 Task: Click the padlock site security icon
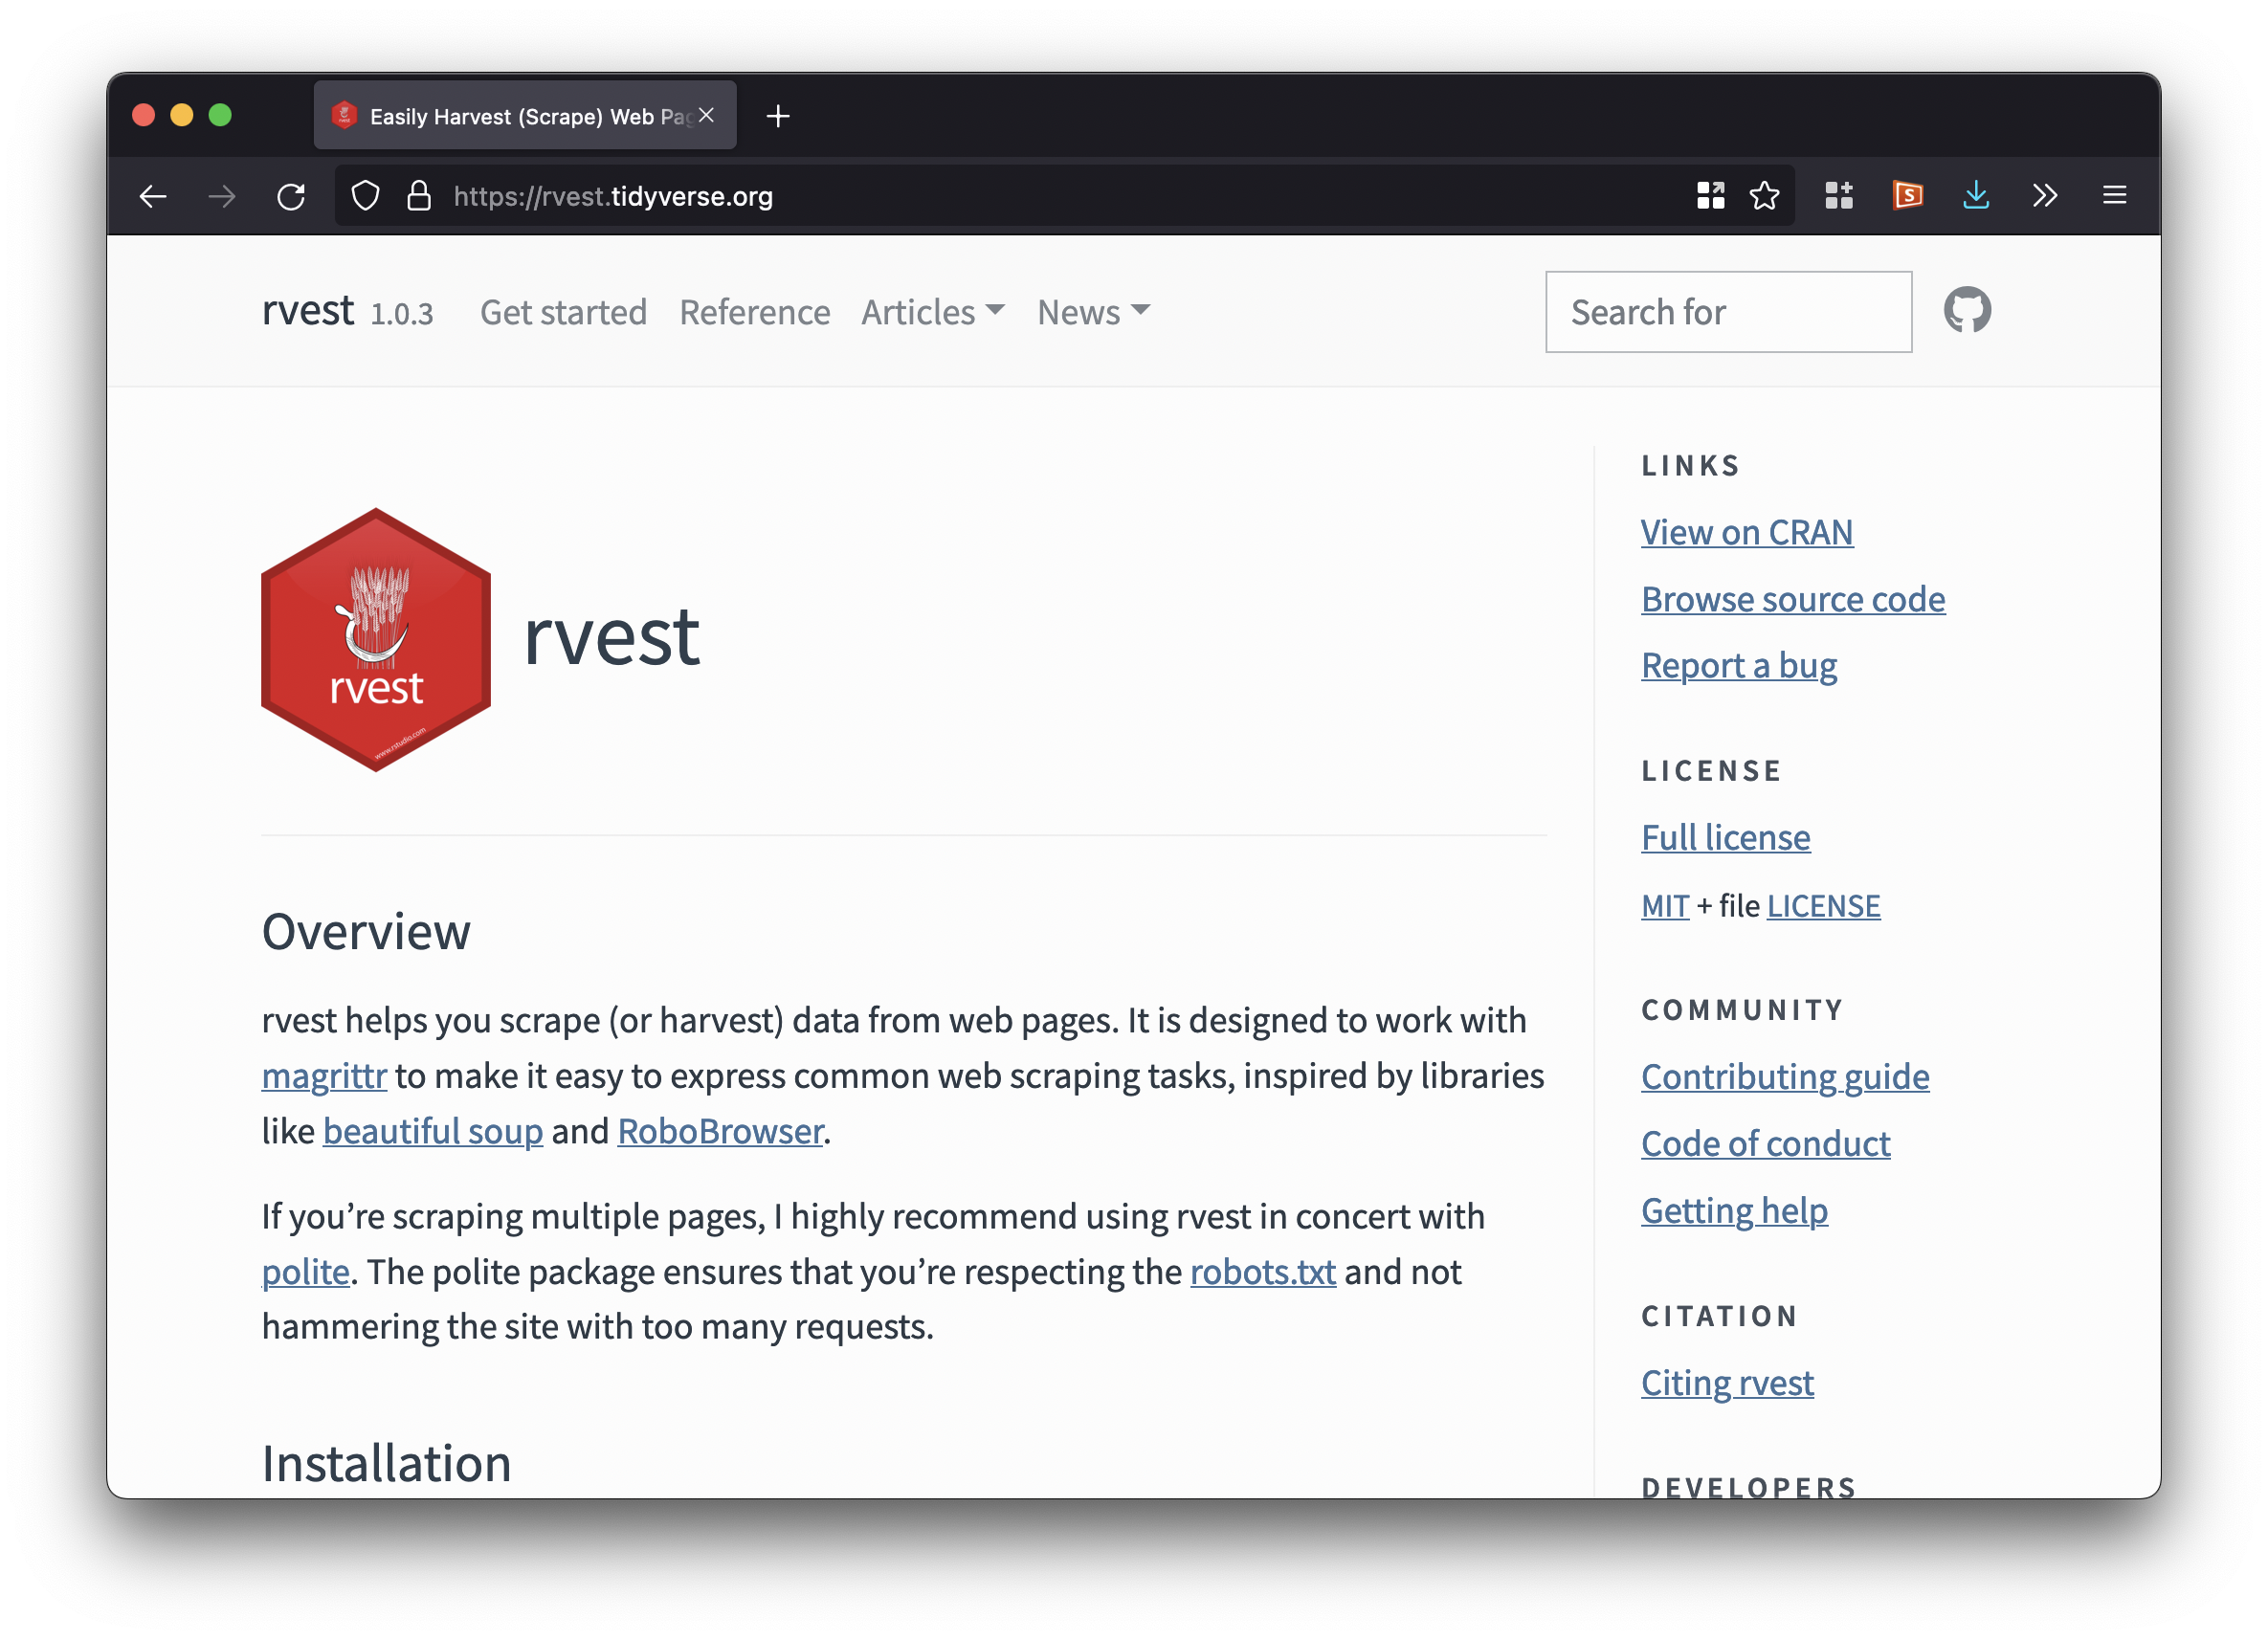pos(419,196)
